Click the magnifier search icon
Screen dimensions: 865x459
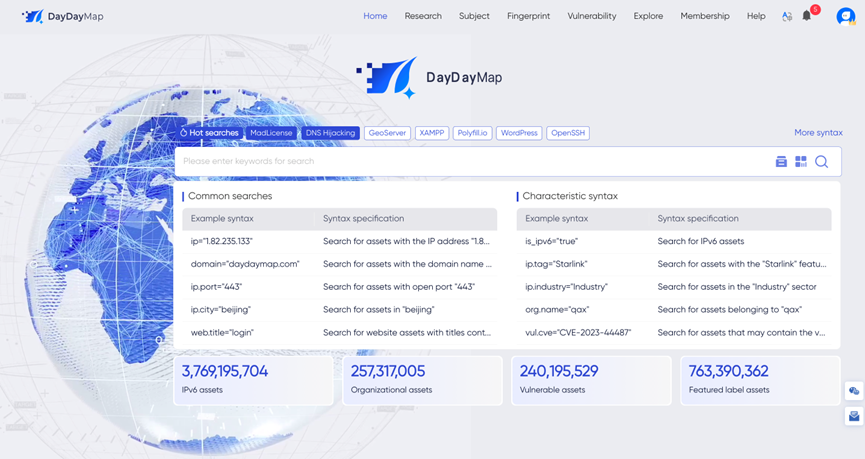pos(821,161)
